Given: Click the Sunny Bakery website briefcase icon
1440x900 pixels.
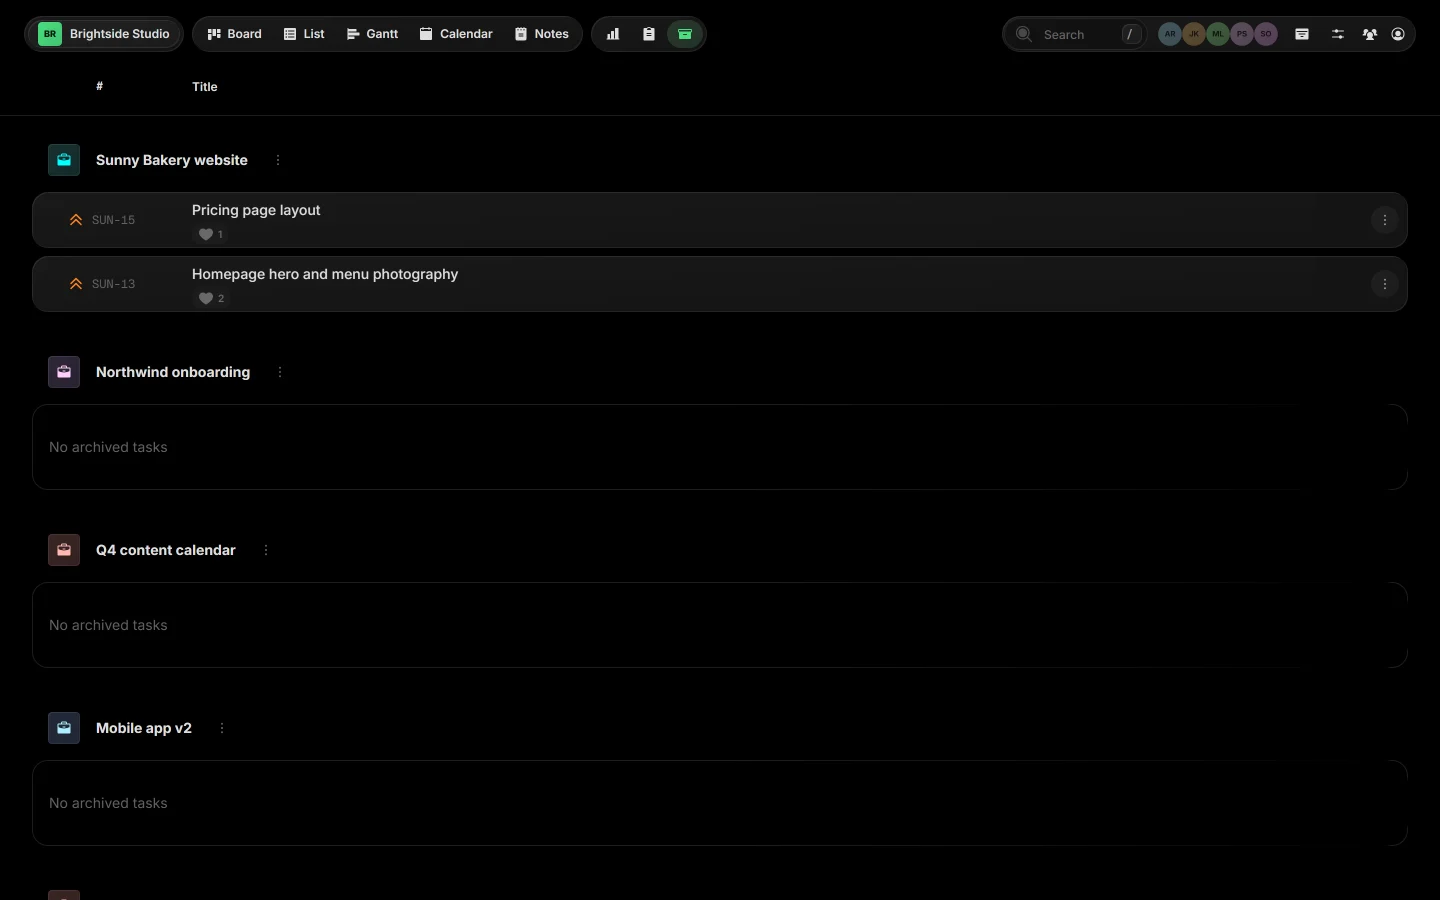Looking at the screenshot, I should click(x=64, y=160).
